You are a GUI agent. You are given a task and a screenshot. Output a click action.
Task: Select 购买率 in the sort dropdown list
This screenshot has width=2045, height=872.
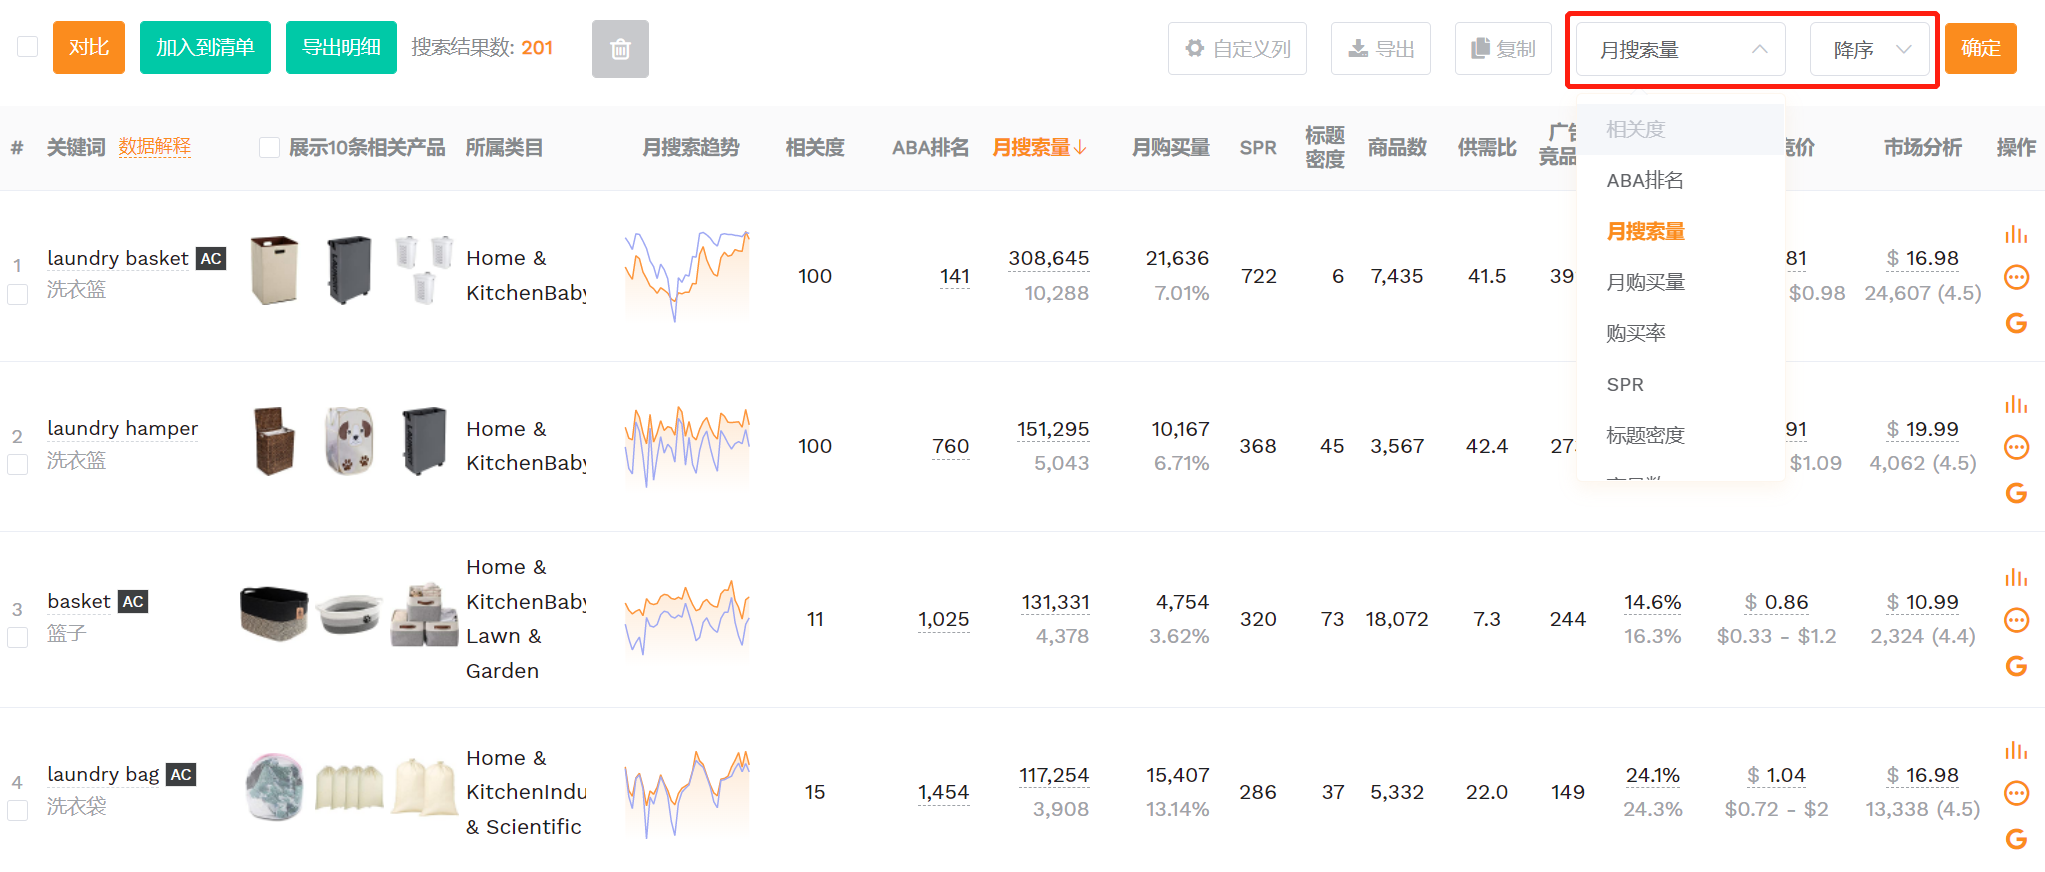pos(1681,333)
